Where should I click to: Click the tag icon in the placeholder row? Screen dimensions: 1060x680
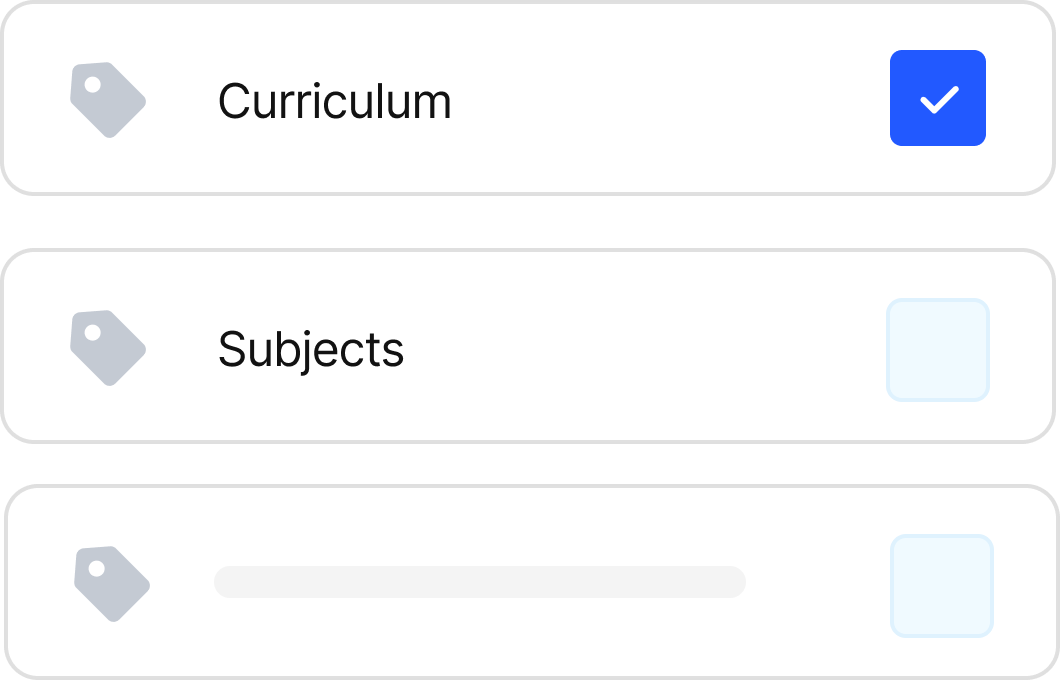pos(112,583)
